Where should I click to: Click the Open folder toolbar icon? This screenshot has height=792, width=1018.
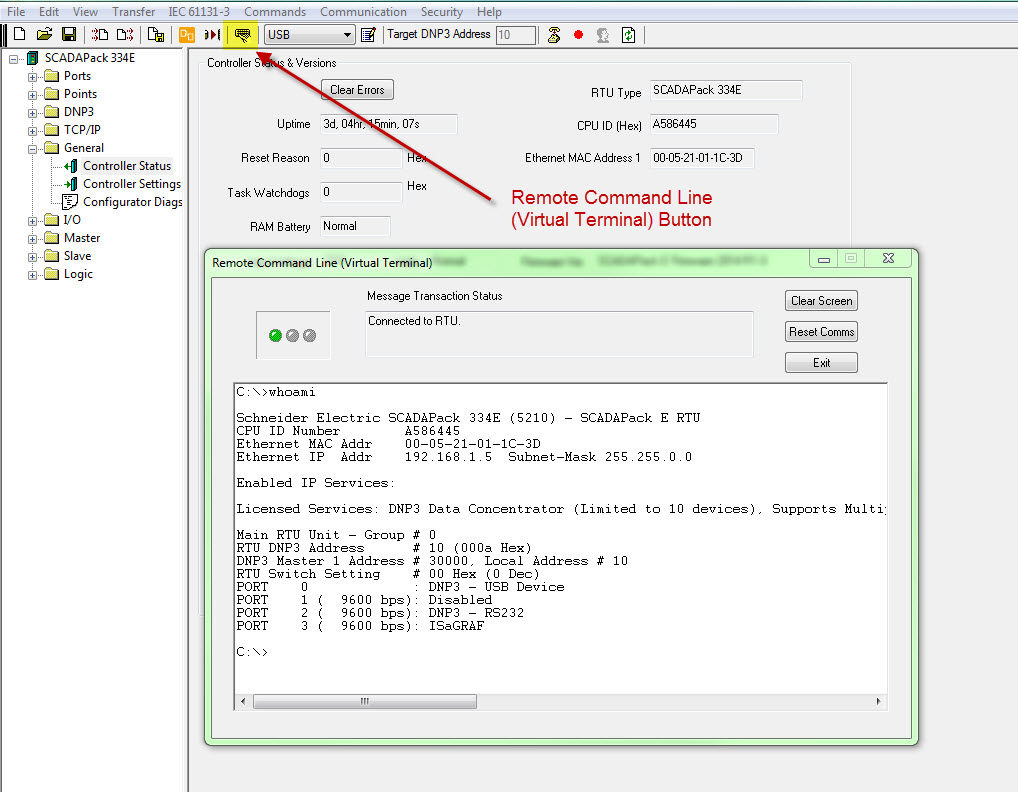tap(44, 34)
